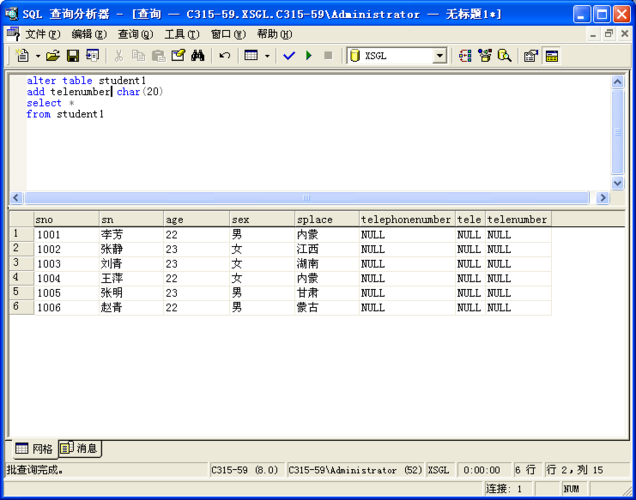Click the splace cell 甘肃
Viewport: 636px width, 500px height.
327,293
